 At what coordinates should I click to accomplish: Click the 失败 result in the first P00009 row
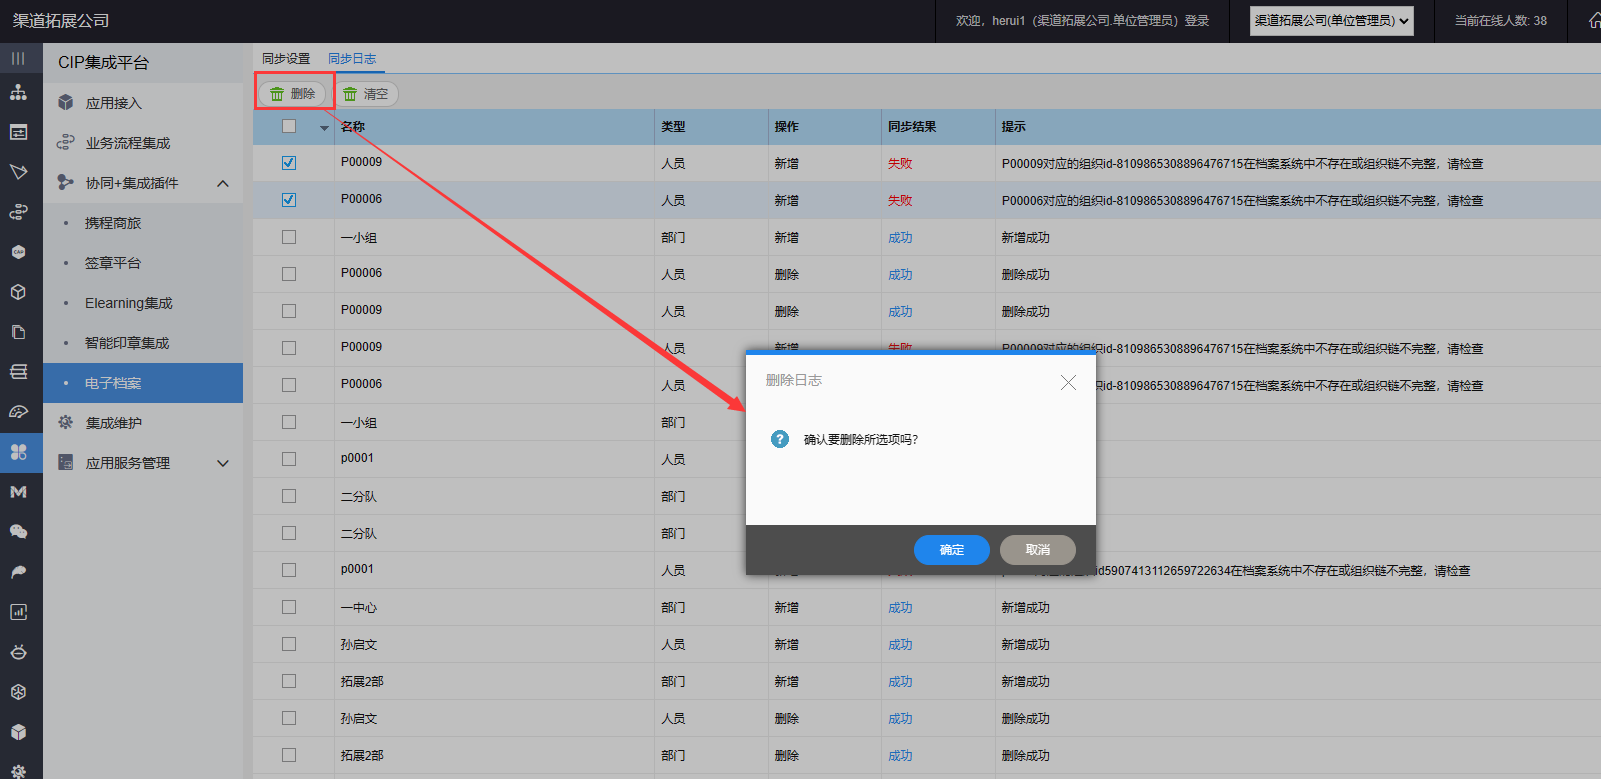(900, 164)
